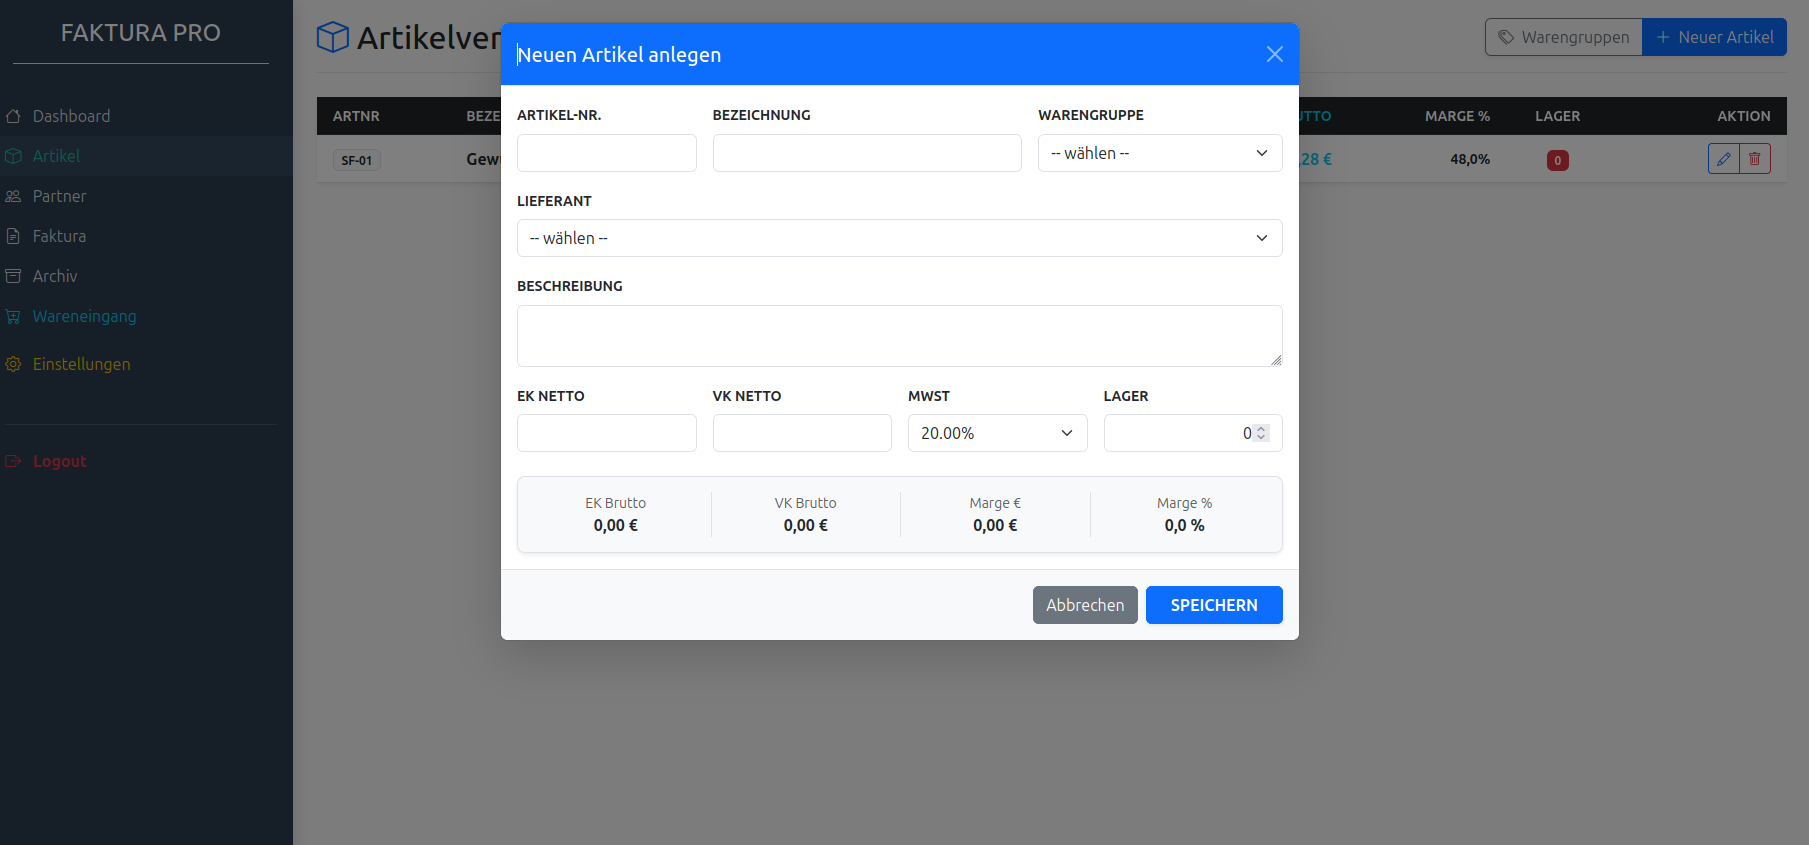Click the Wareneingang cart icon in sidebar
This screenshot has width=1809, height=845.
tap(13, 316)
